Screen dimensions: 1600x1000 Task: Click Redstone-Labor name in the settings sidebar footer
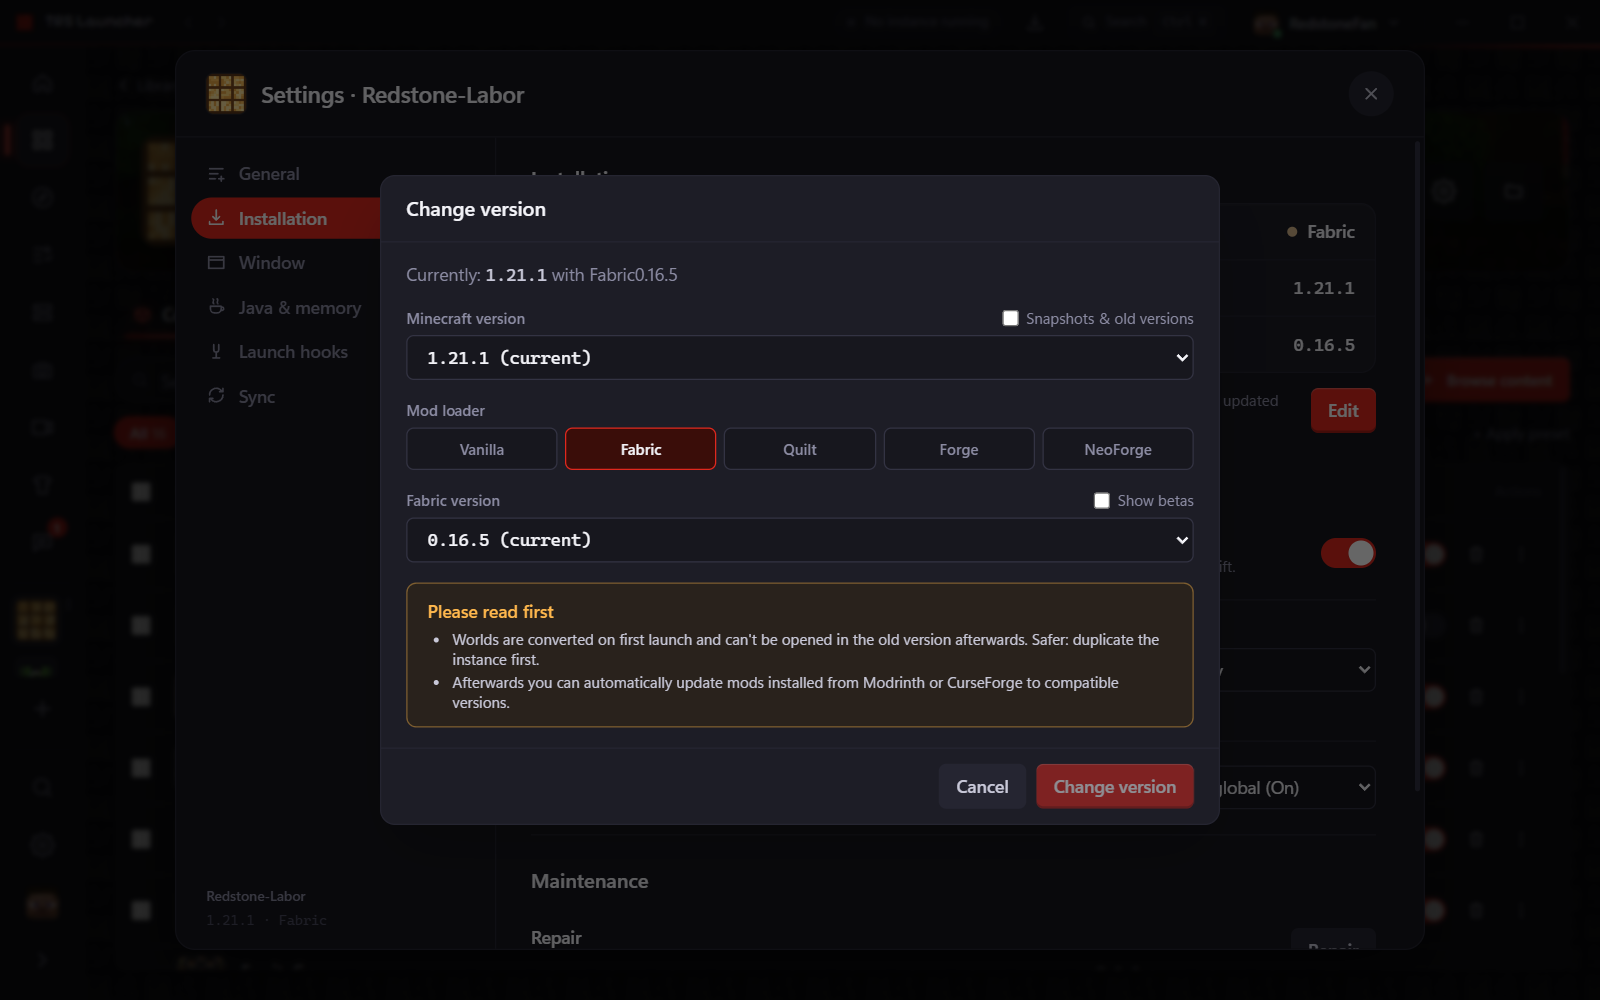[256, 896]
